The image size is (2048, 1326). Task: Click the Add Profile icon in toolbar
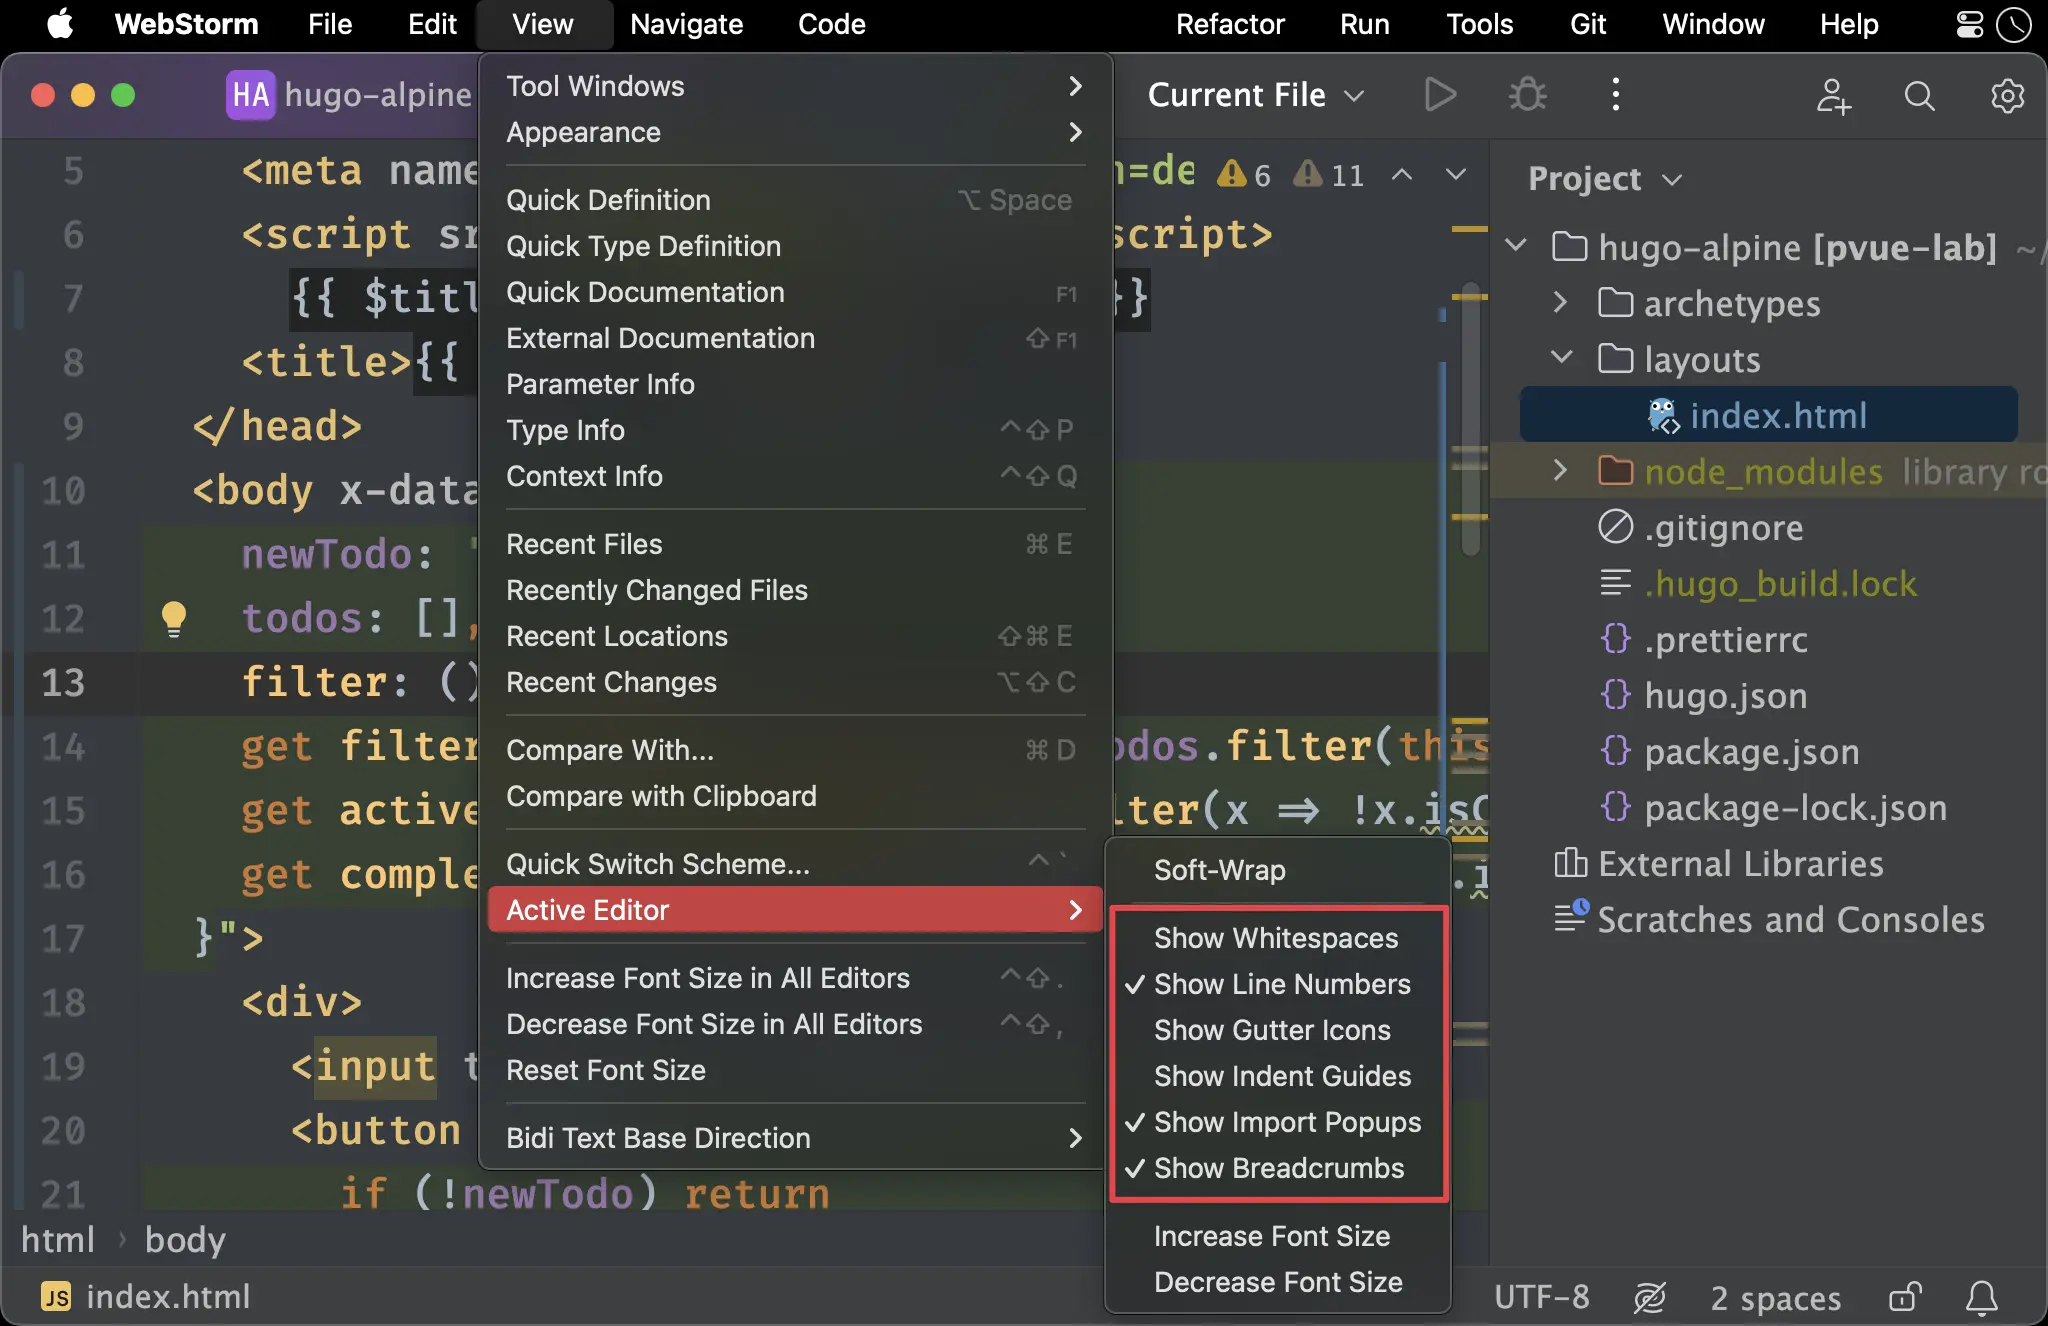1833,96
